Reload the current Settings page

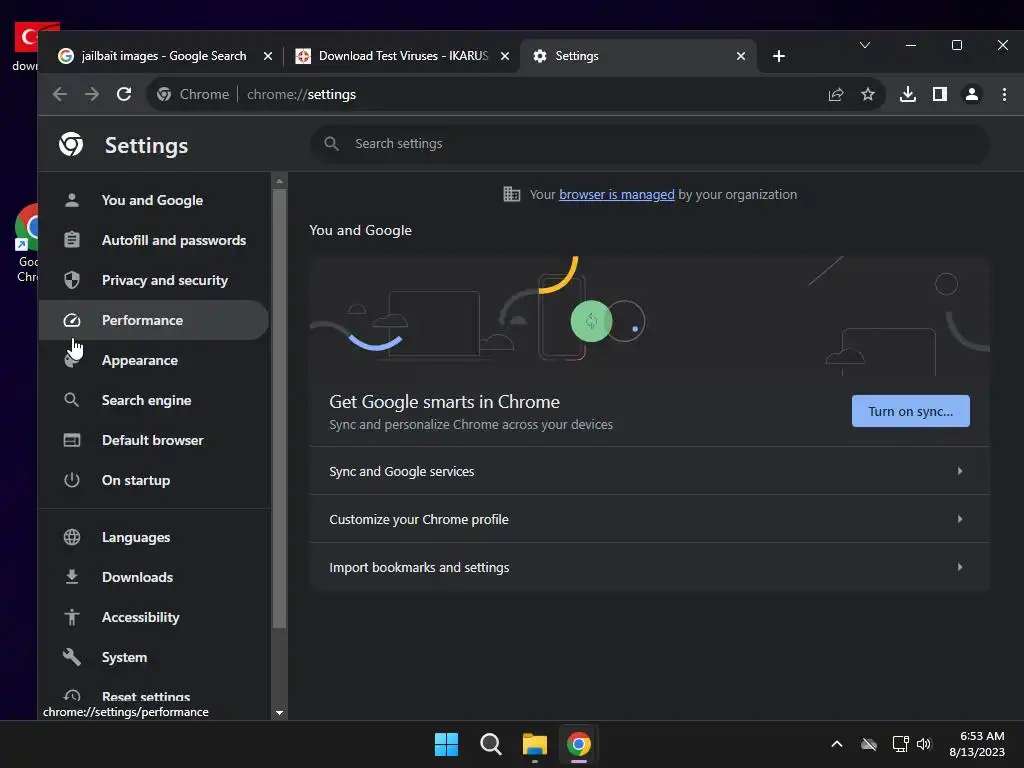pos(124,94)
